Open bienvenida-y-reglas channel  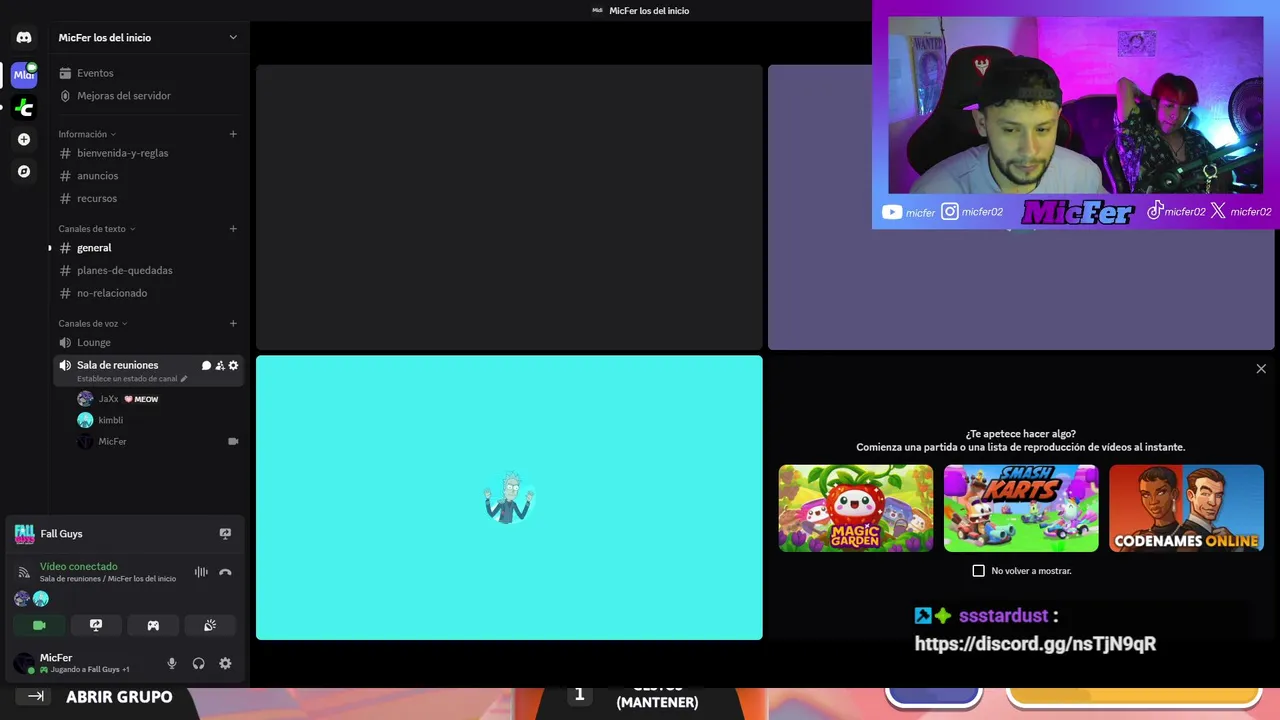pyautogui.click(x=148, y=153)
